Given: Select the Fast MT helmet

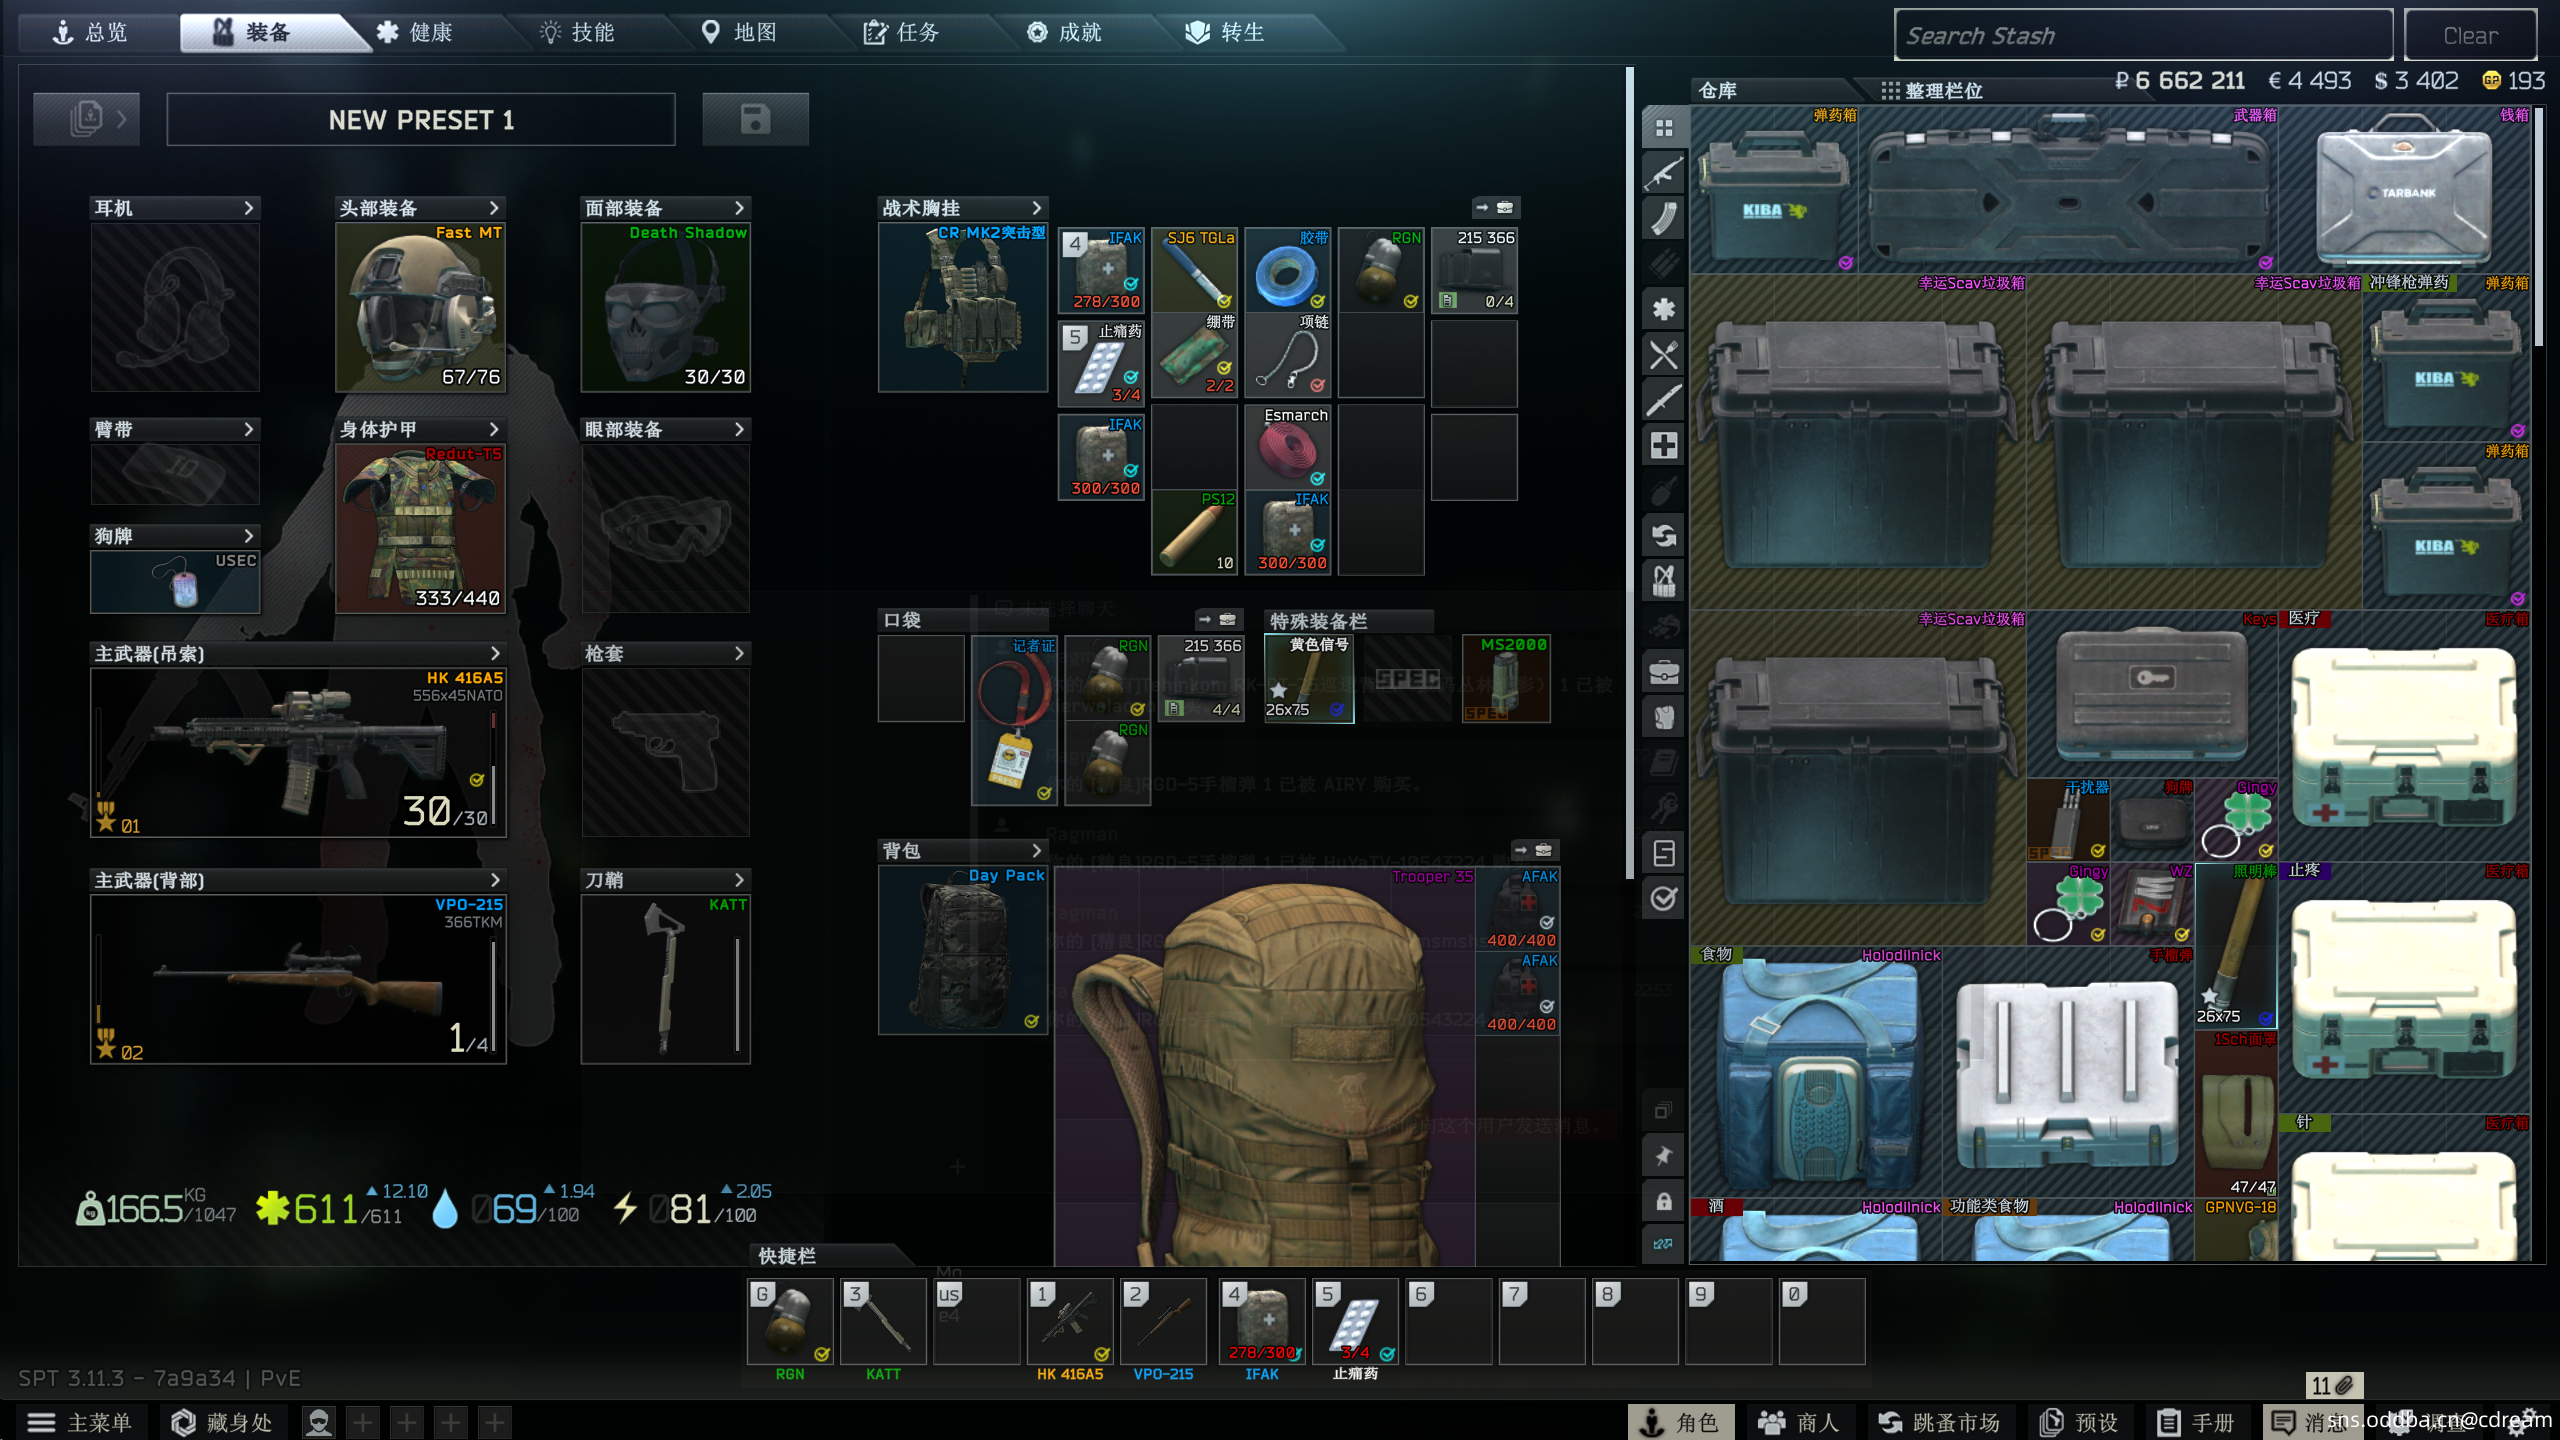Looking at the screenshot, I should (x=420, y=307).
